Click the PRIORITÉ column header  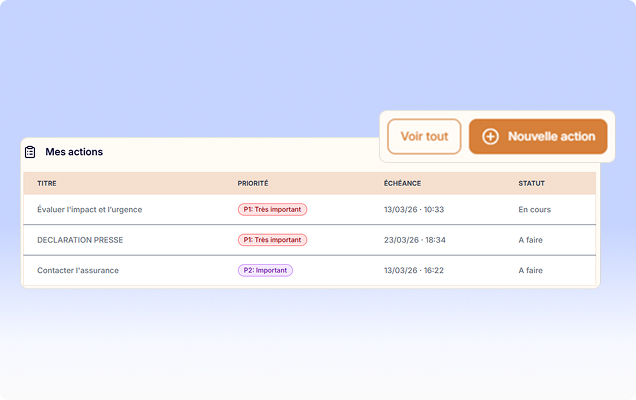(x=253, y=184)
